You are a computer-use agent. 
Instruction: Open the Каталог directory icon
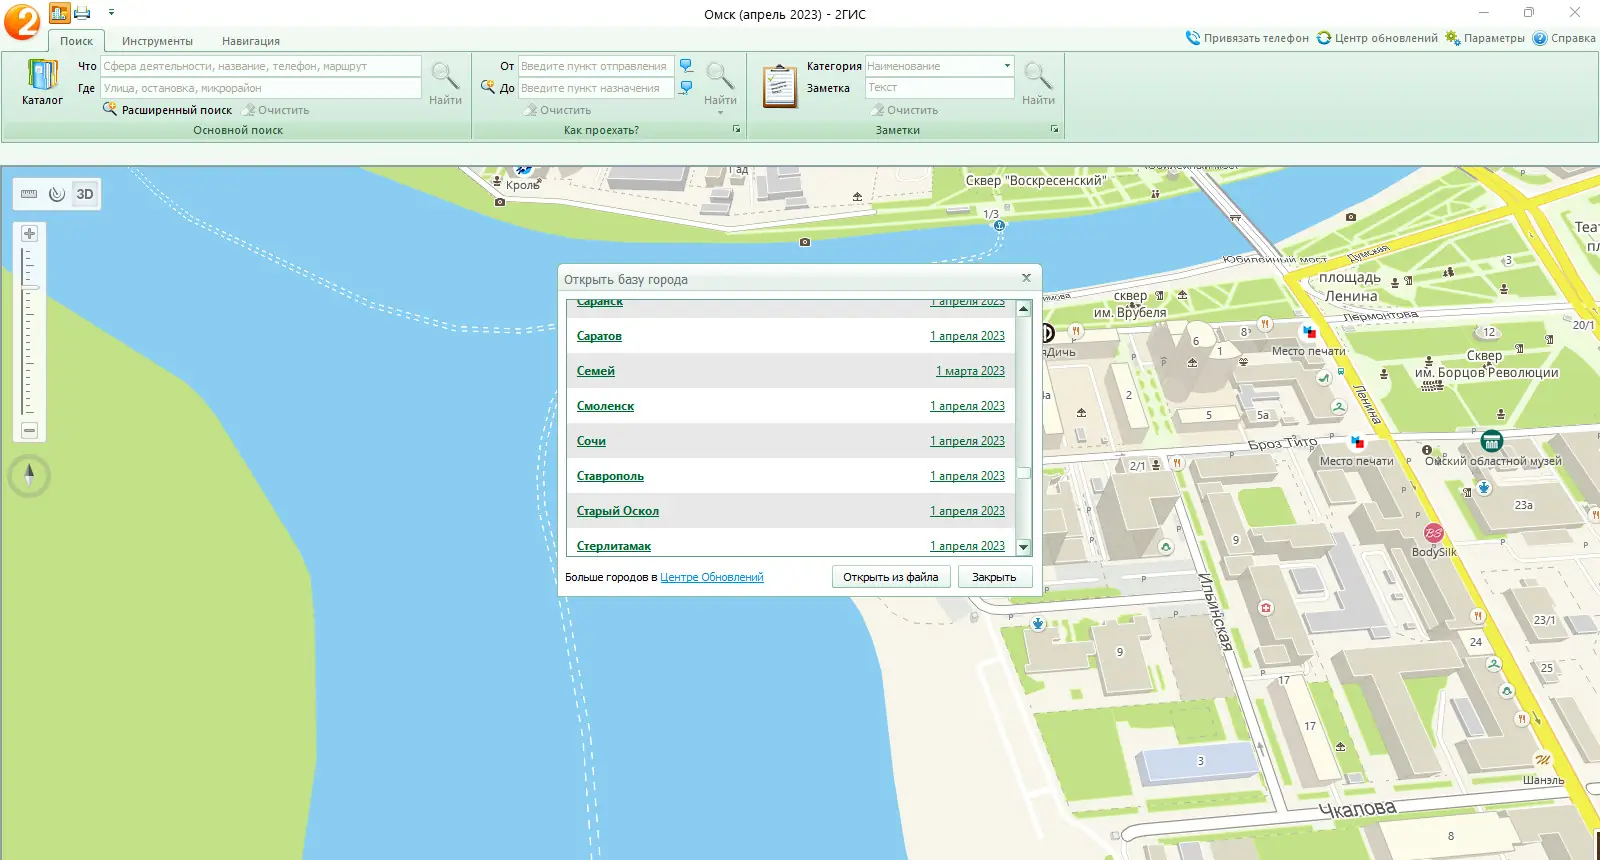tap(42, 82)
